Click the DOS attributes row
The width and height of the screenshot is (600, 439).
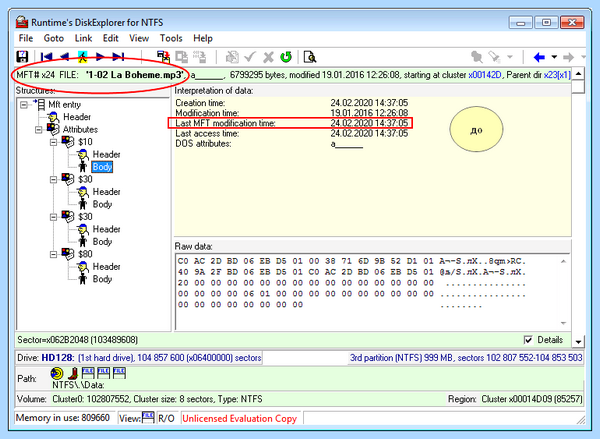click(x=269, y=144)
